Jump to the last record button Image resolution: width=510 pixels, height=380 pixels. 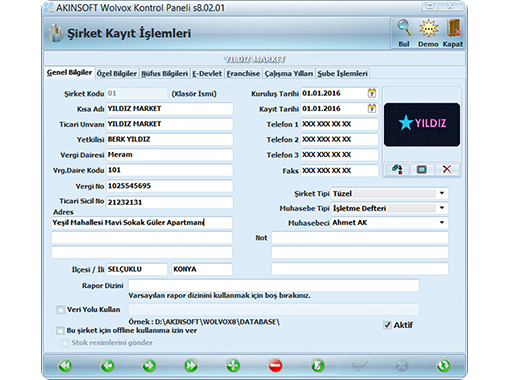coord(191,366)
